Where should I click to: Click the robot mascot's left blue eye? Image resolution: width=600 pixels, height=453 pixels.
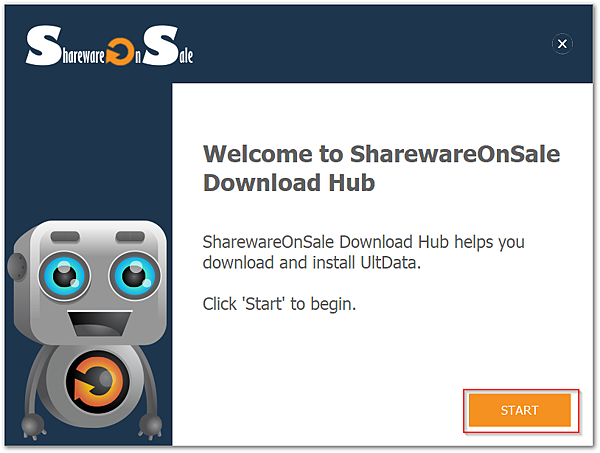pos(64,275)
